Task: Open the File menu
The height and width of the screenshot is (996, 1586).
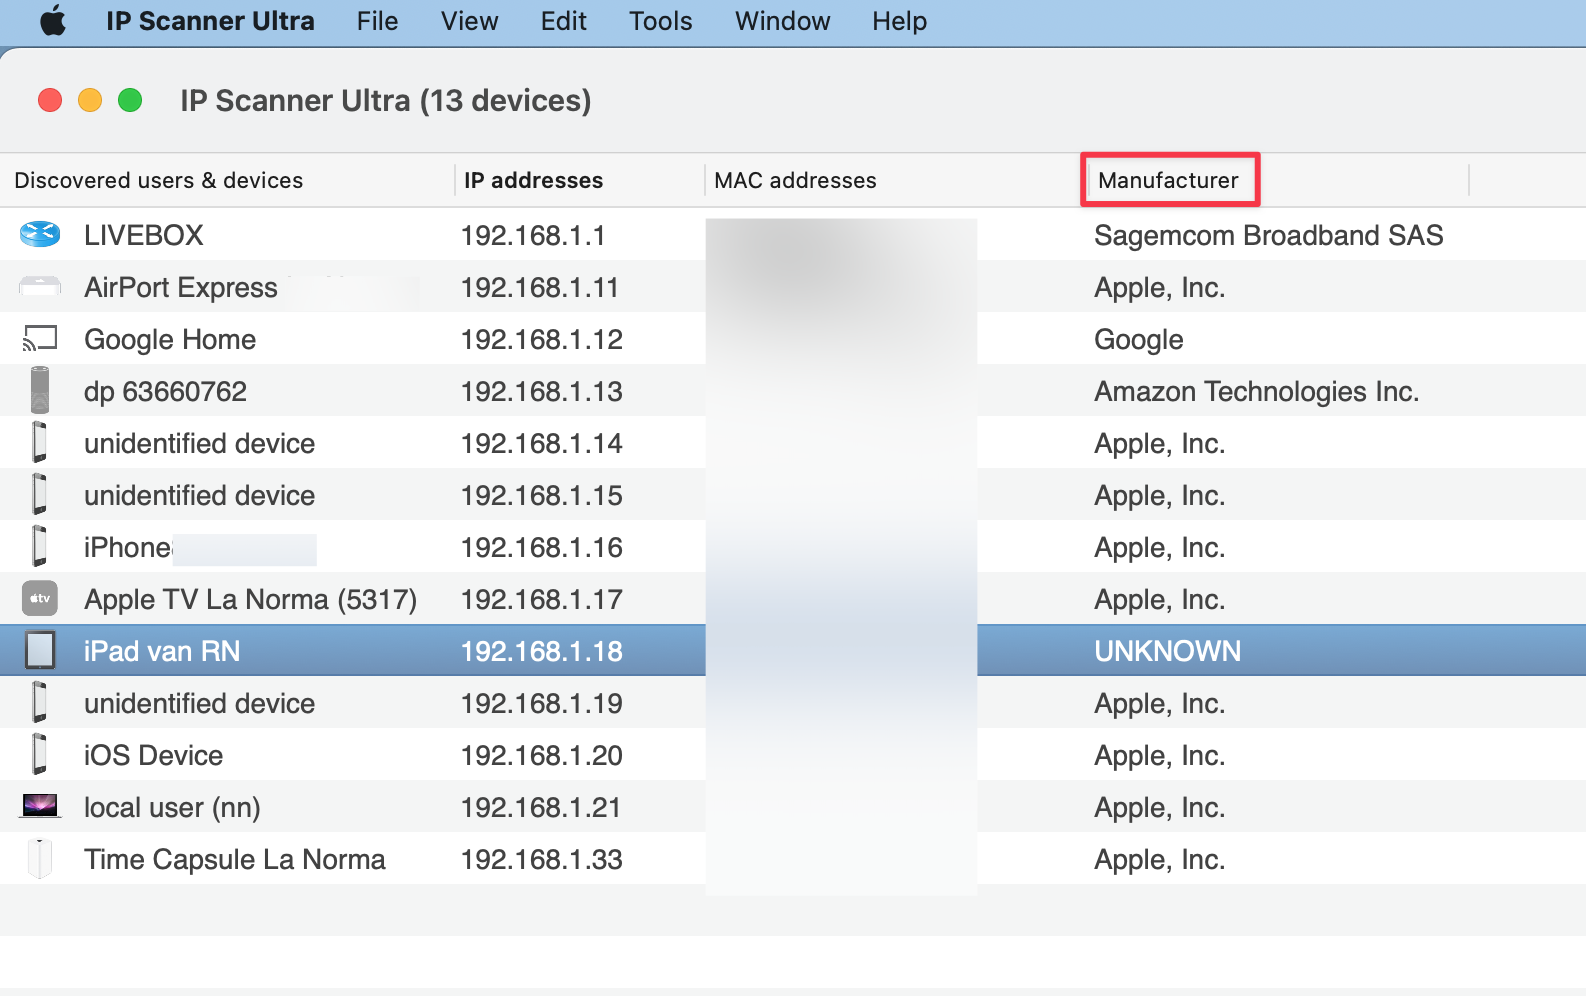Action: coord(377,21)
